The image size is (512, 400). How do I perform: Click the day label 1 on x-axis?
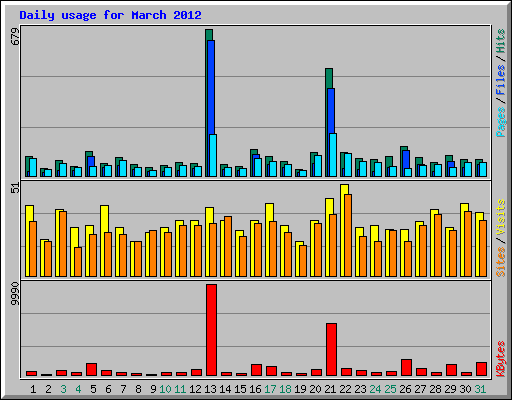pos(33,389)
